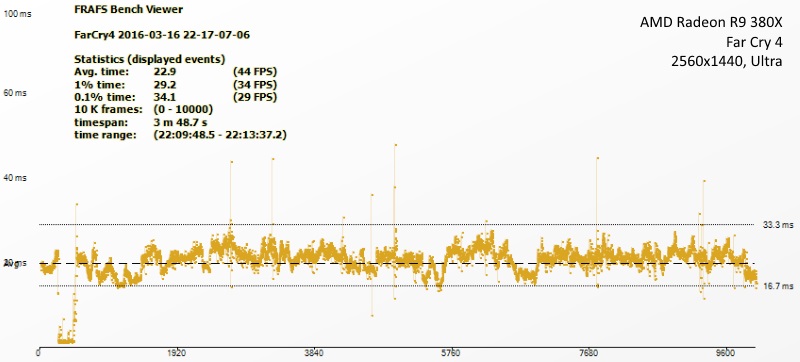This screenshot has width=800, height=362.
Task: Click the Avg. time value 22.9
Action: tap(165, 71)
